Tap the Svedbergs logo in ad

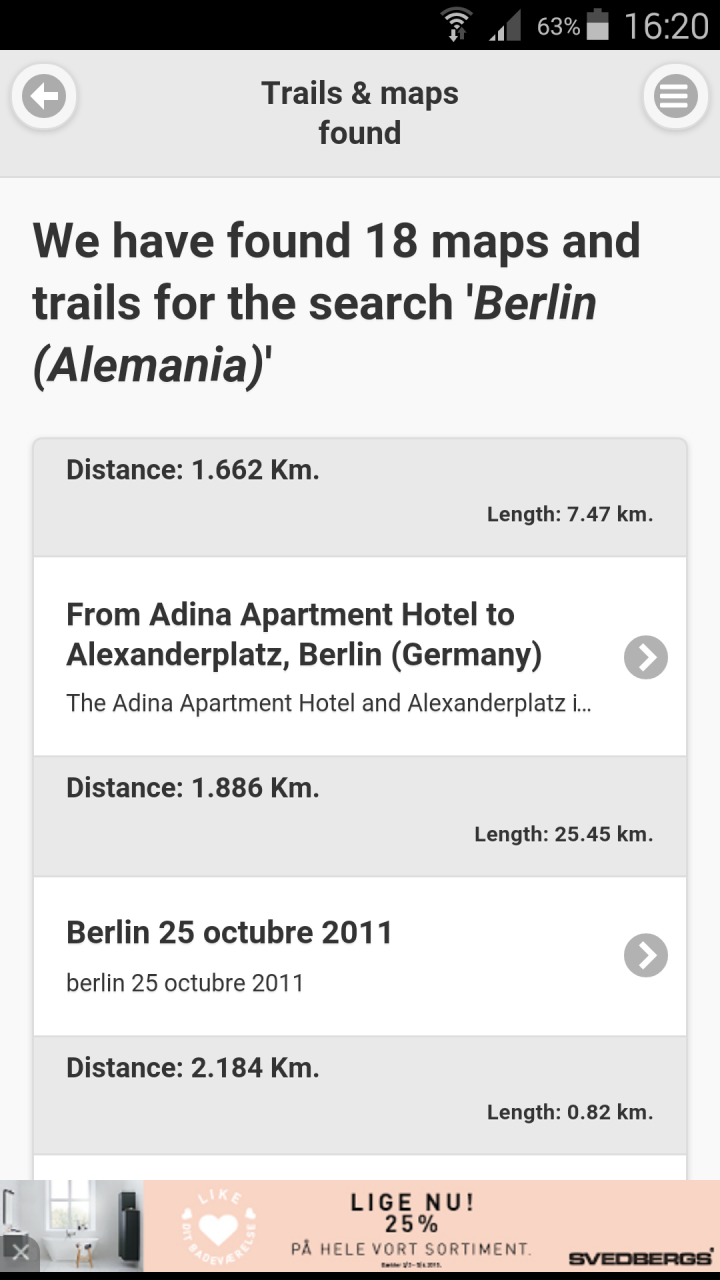click(640, 1257)
